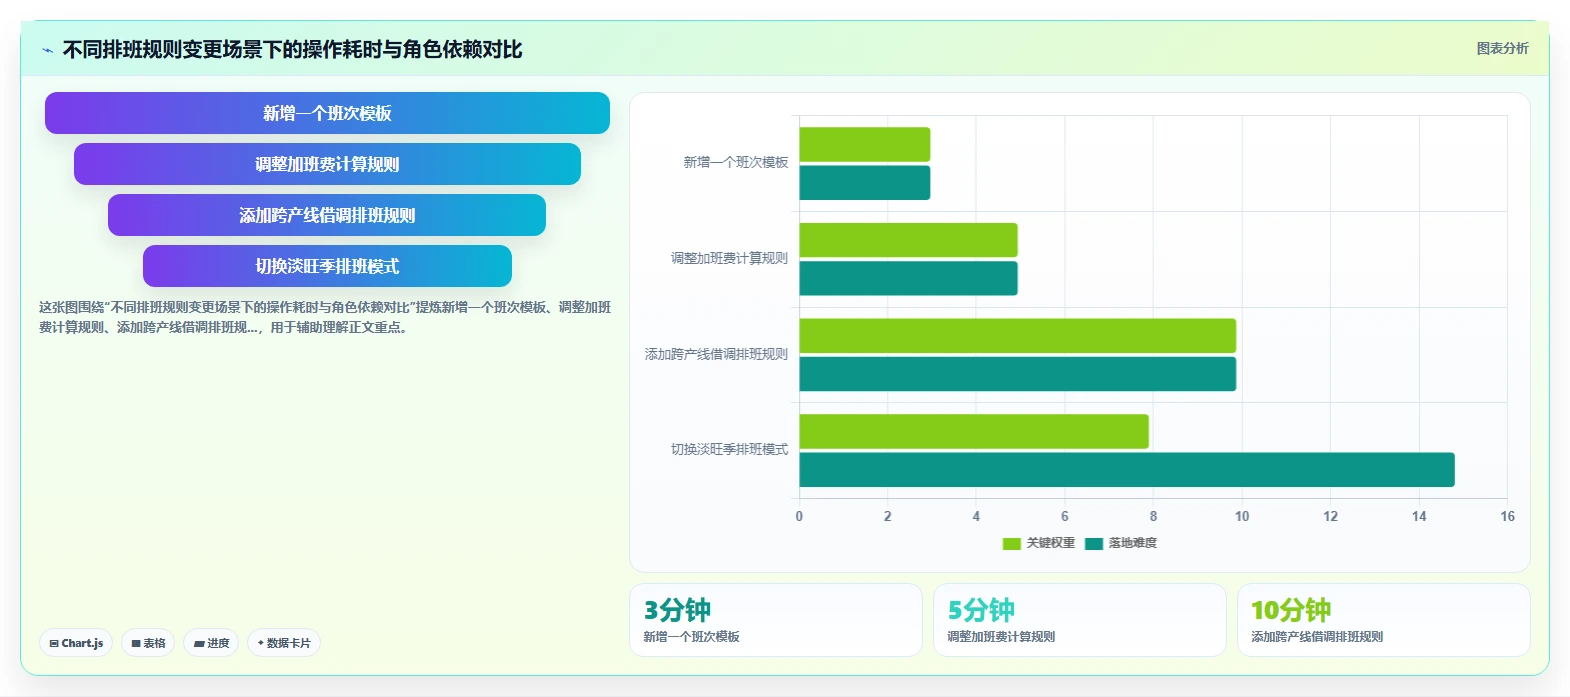The height and width of the screenshot is (697, 1570).
Task: Click teal 落地难度 bar for 添加跨产线借调排班规则
Action: tap(1018, 374)
